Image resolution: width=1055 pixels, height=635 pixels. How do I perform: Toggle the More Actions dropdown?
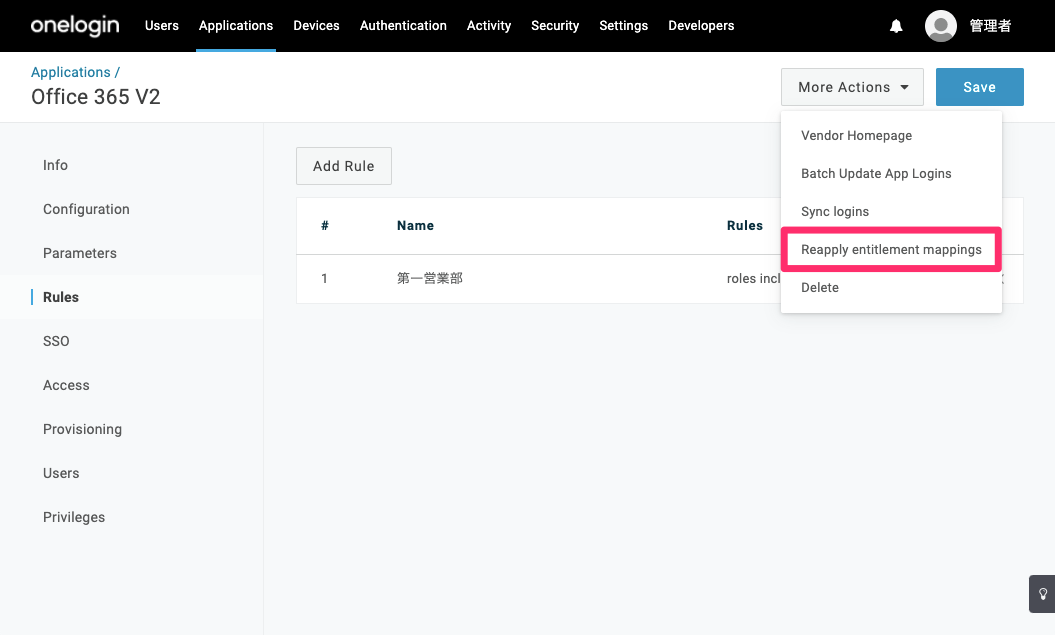click(x=852, y=87)
